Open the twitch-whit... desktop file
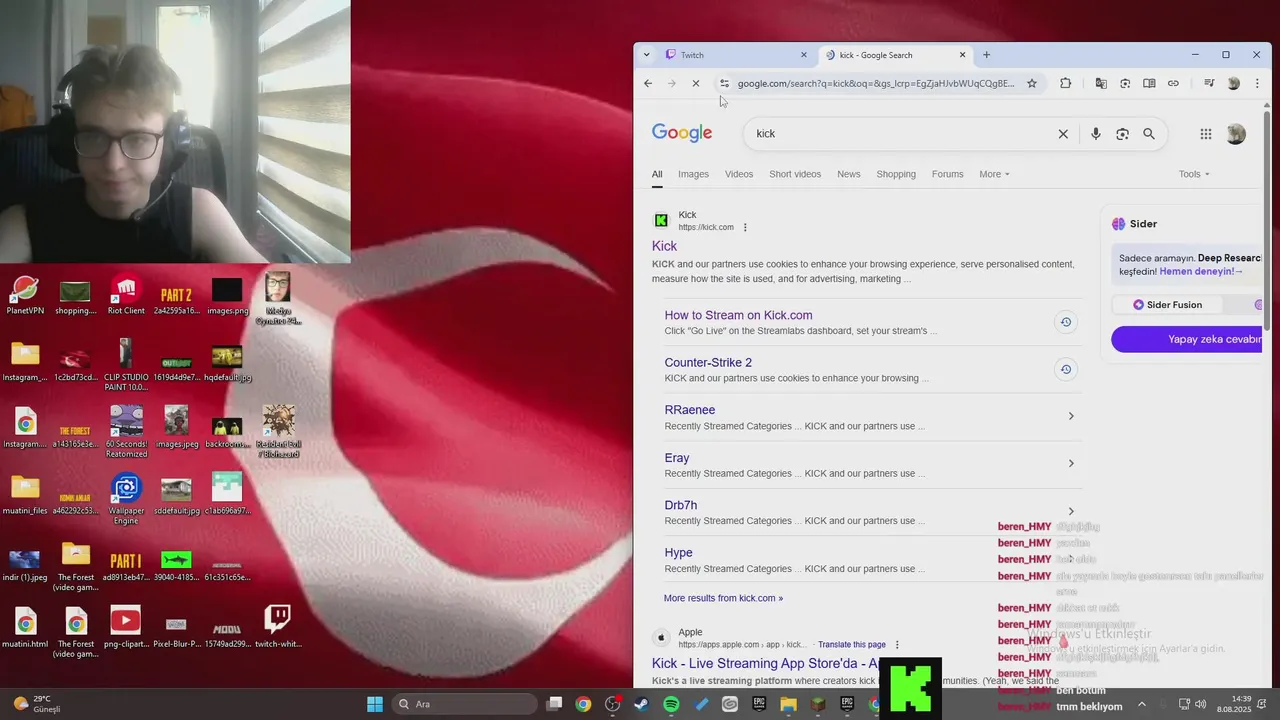The height and width of the screenshot is (720, 1280). coord(278,627)
